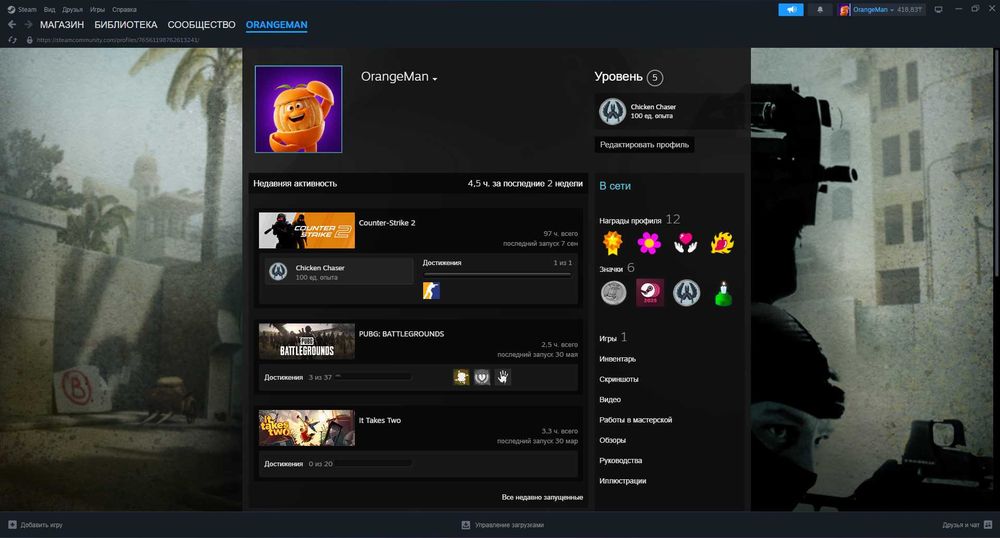Select the green candle badge icon
The image size is (1000, 538).
pos(723,293)
